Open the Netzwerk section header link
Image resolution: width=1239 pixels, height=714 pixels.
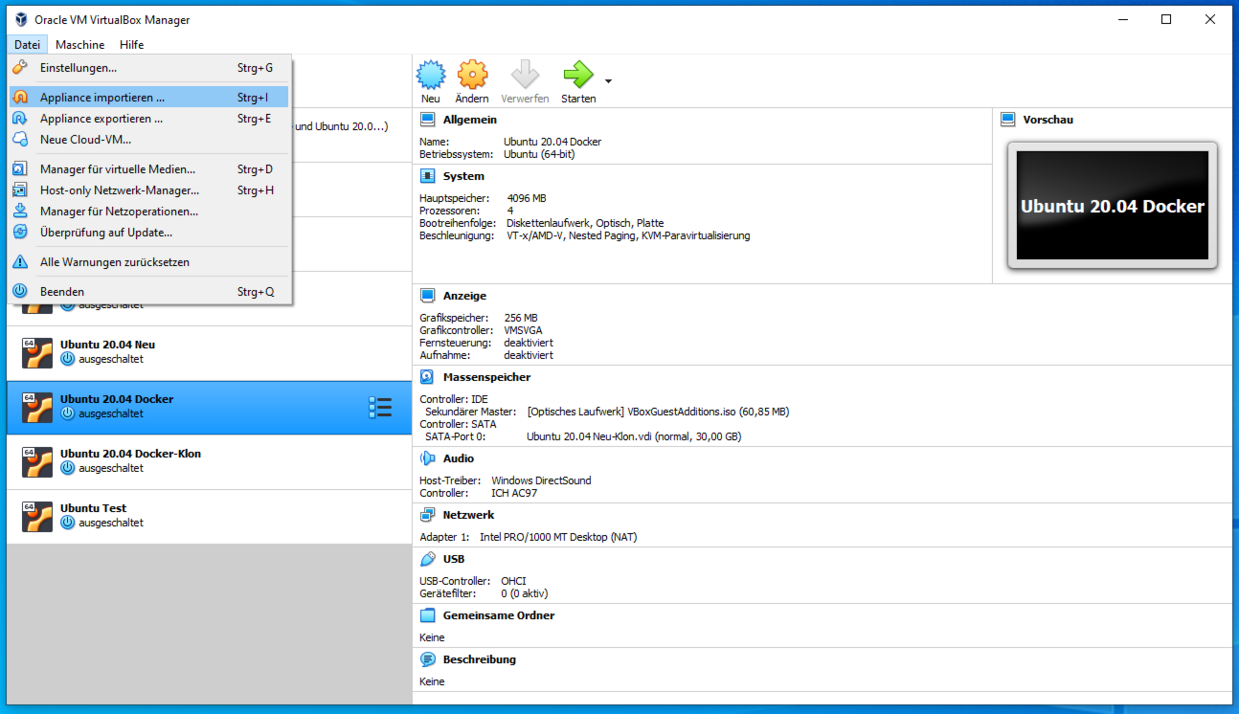468,515
